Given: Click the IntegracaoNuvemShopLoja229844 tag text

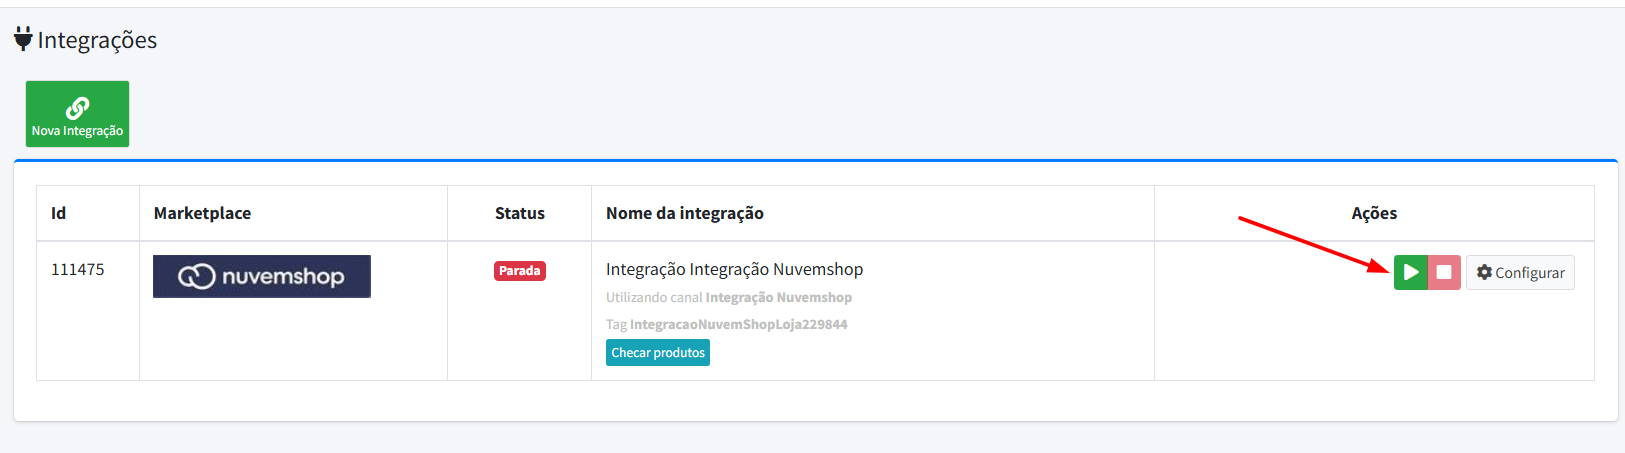Looking at the screenshot, I should click(x=738, y=324).
